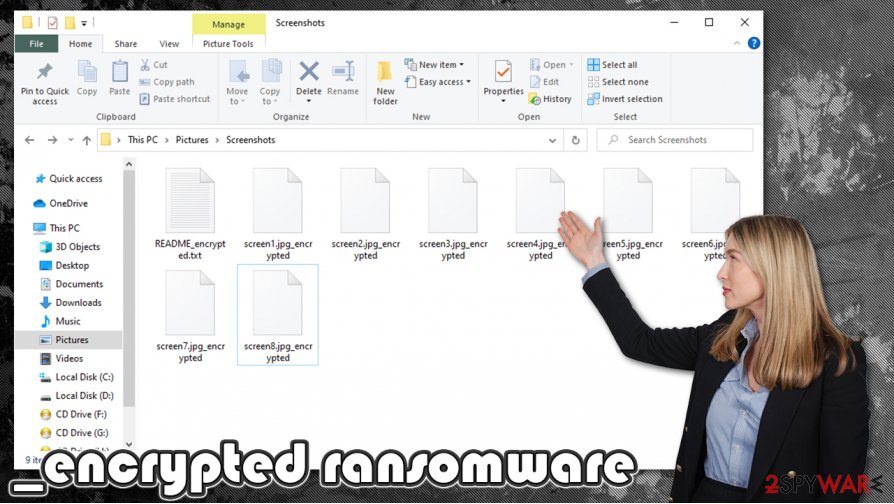This screenshot has height=504, width=894.
Task: Click This PC in address bar
Action: pos(143,140)
